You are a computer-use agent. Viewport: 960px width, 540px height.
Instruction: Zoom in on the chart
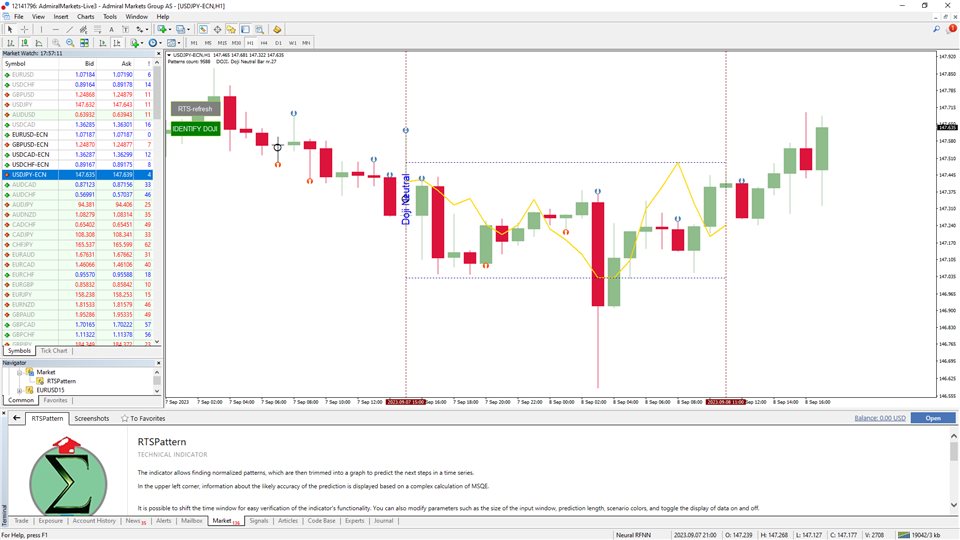56,43
